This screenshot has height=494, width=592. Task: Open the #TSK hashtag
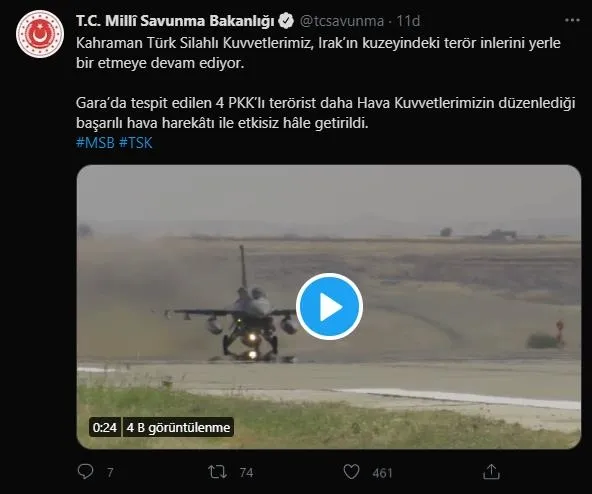[x=136, y=143]
